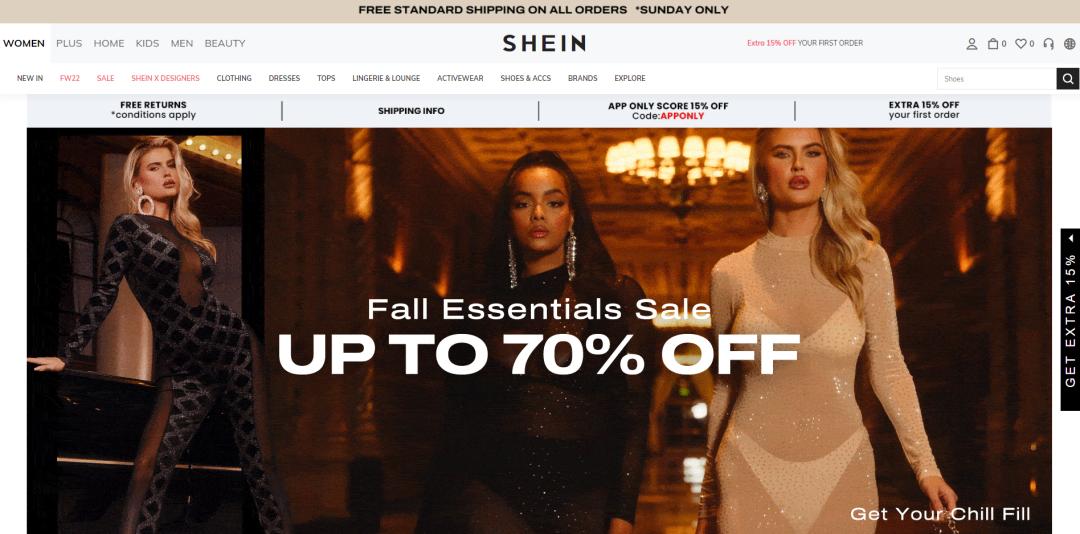Click the Fall Essentials Sale banner
Viewport: 1080px width, 534px height.
point(539,331)
